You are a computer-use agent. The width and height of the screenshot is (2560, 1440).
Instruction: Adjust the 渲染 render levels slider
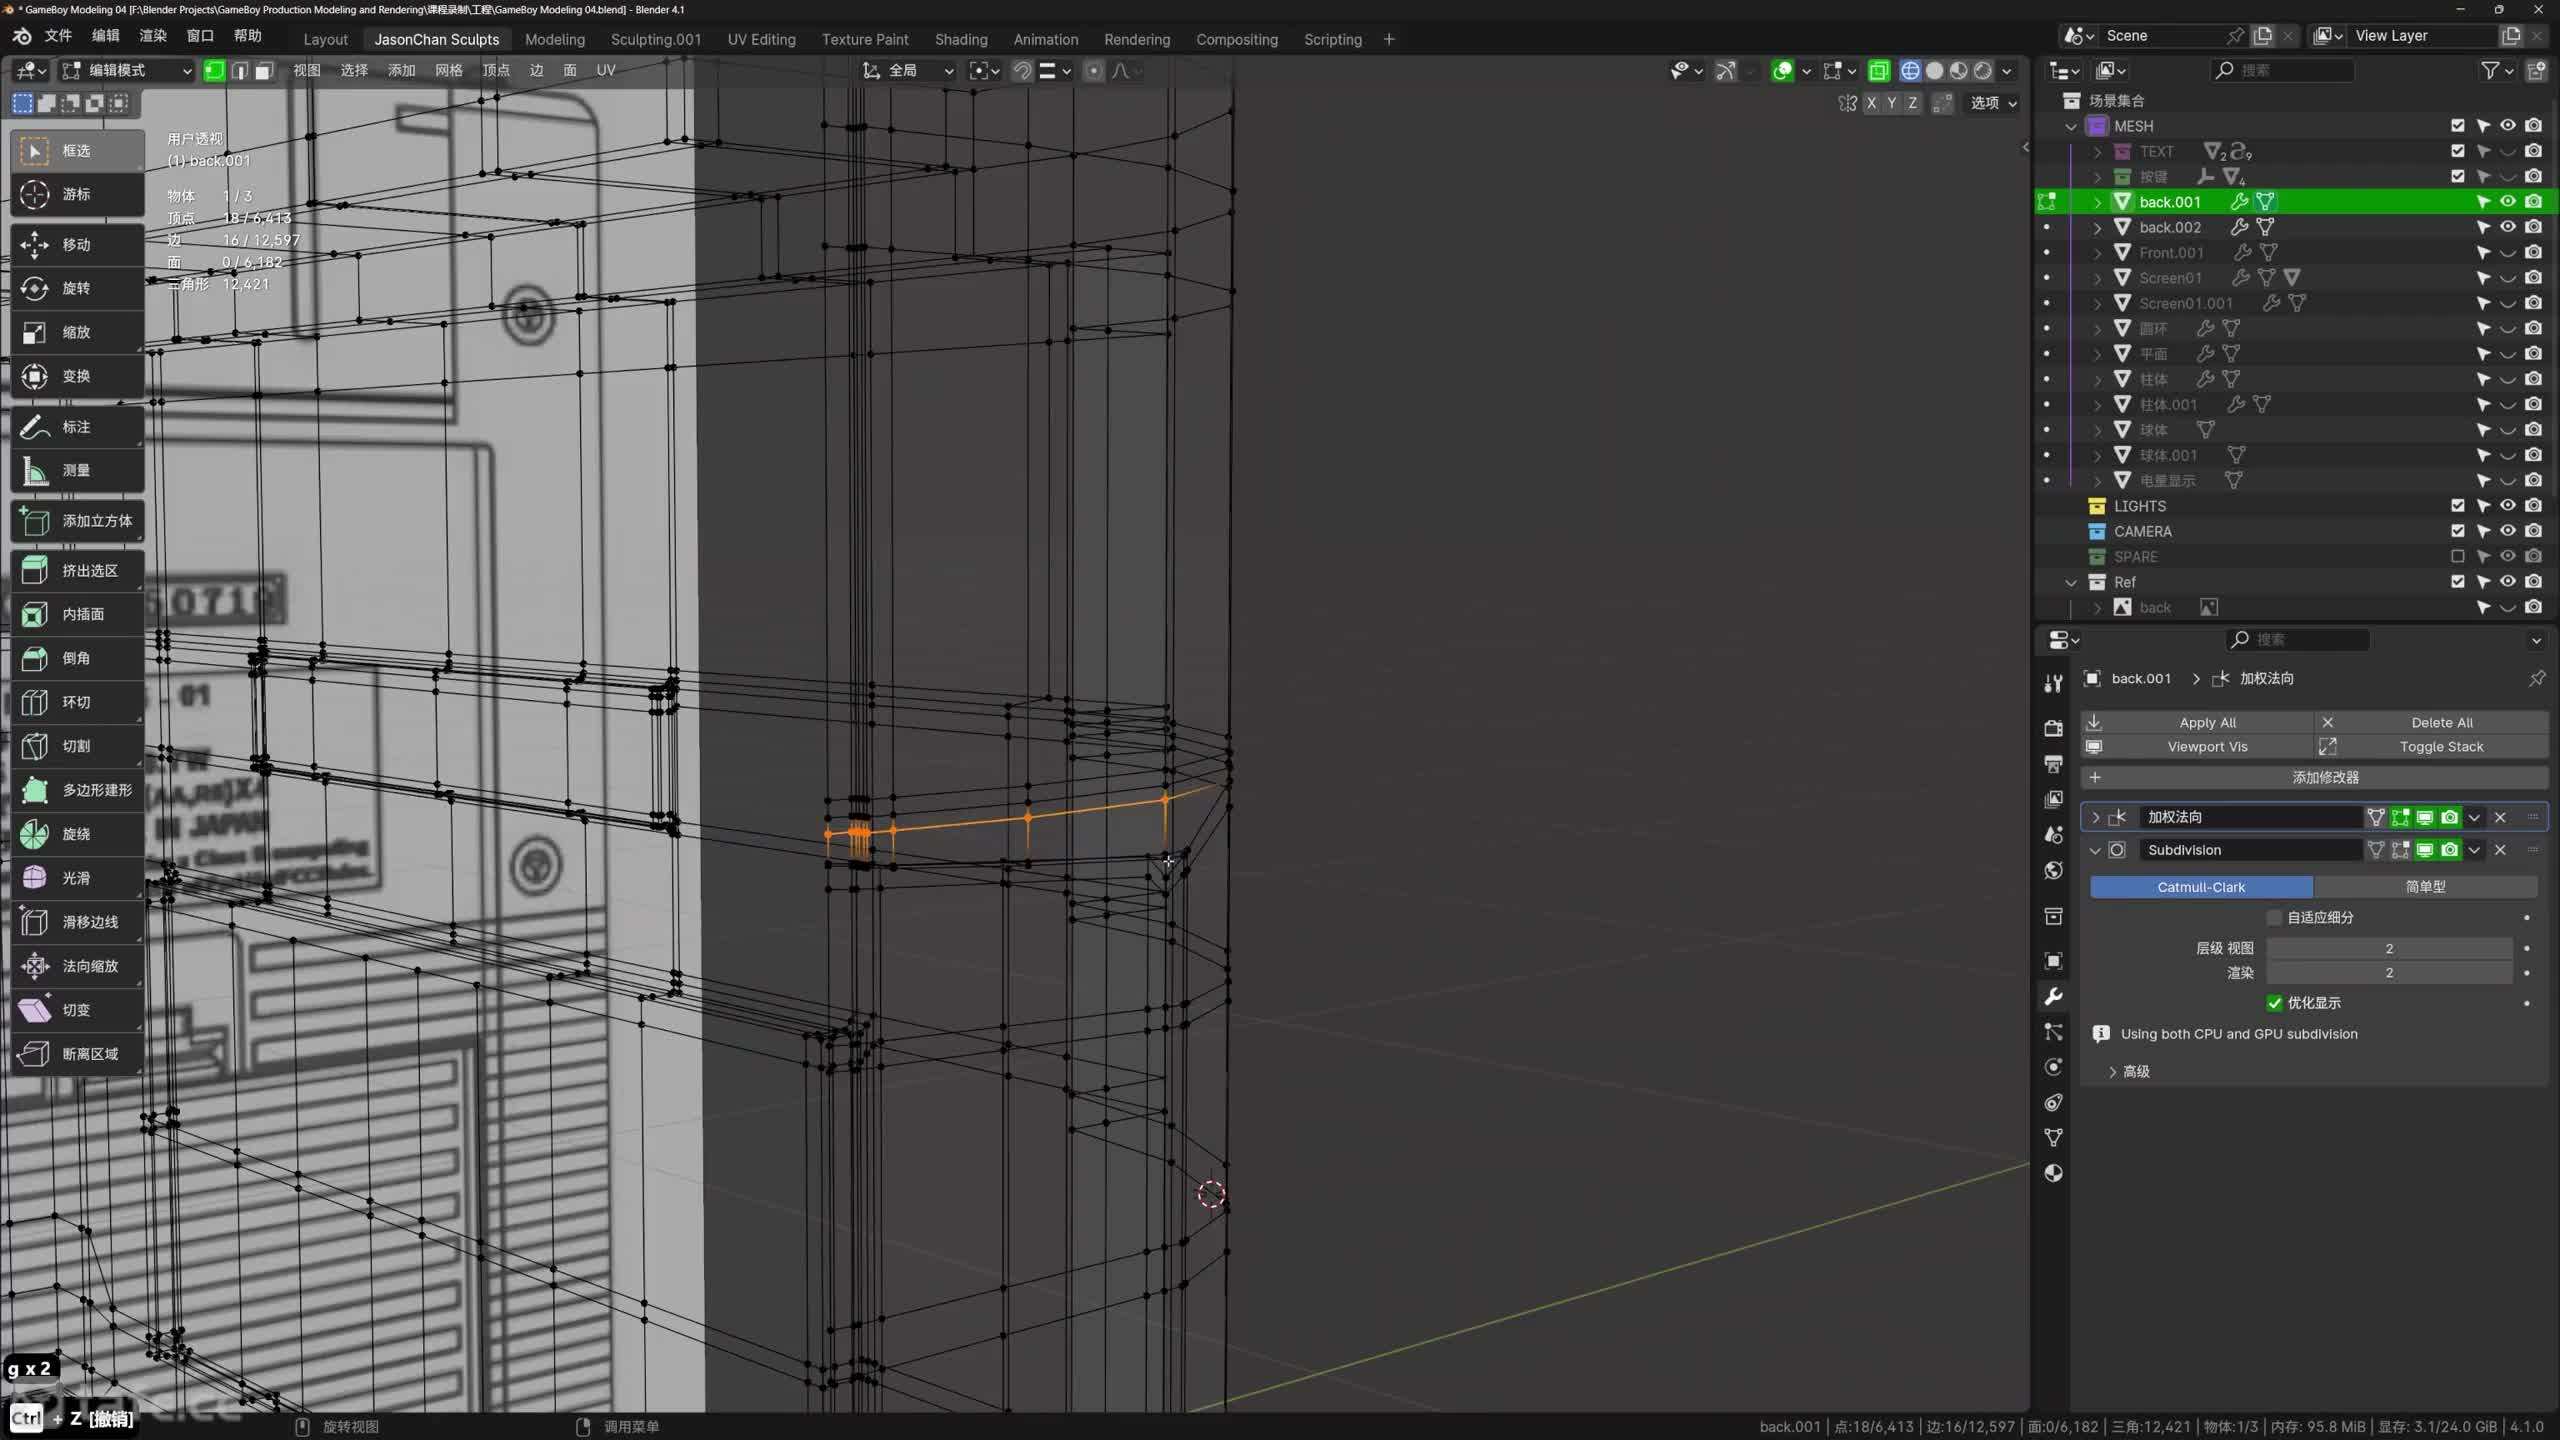2389,973
